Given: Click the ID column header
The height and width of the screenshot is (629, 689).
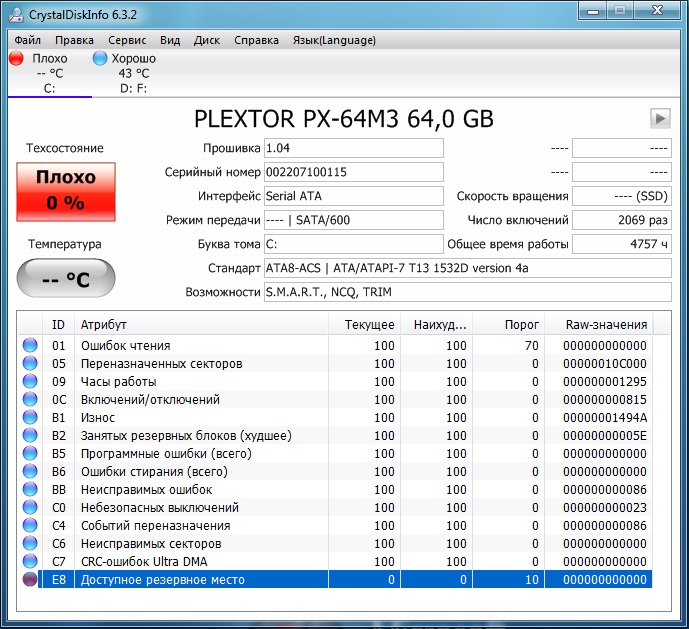Looking at the screenshot, I should click(58, 324).
